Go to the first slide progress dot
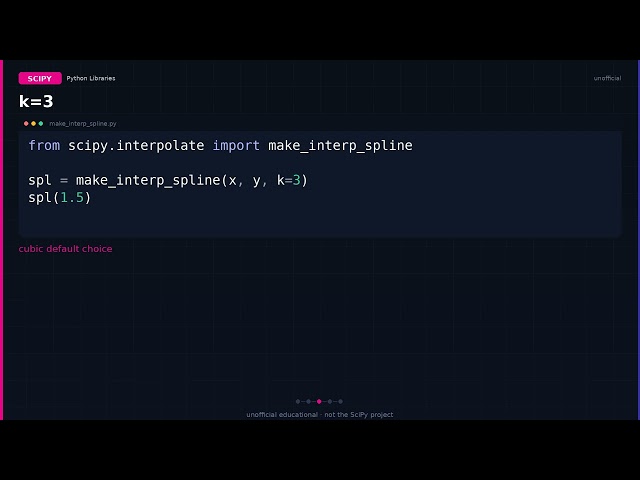This screenshot has width=640, height=480. click(298, 401)
